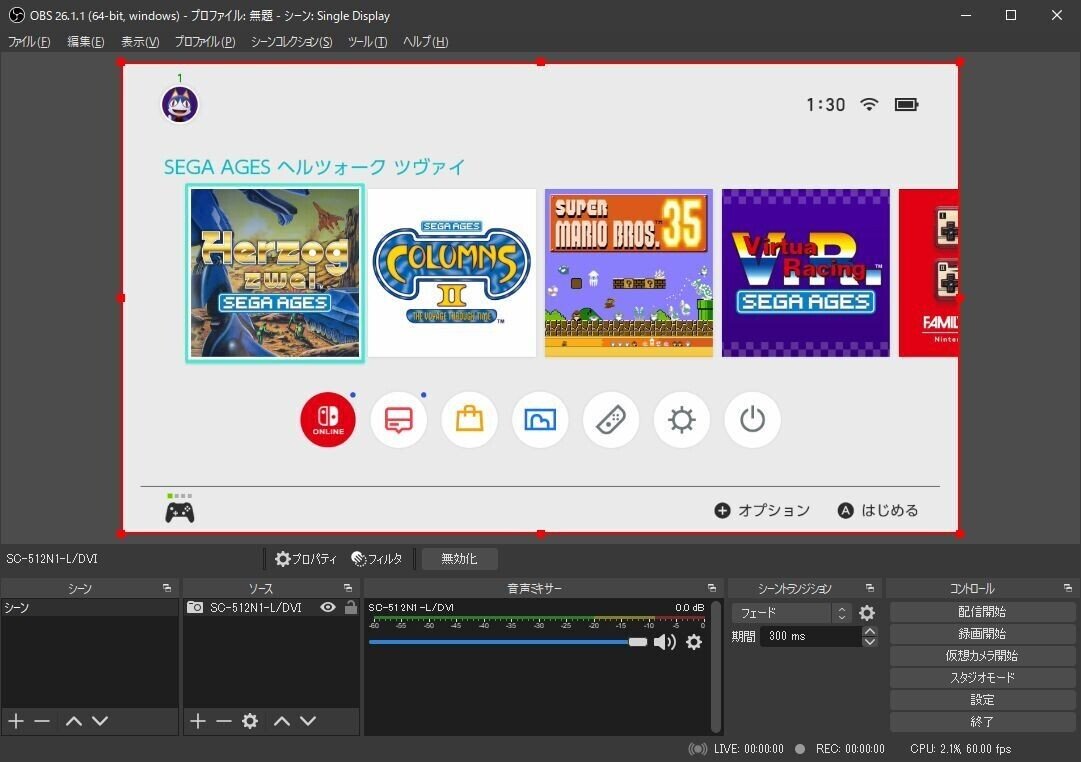Click 配信開始 to start streaming
Screen dimensions: 1081x762
coord(982,612)
